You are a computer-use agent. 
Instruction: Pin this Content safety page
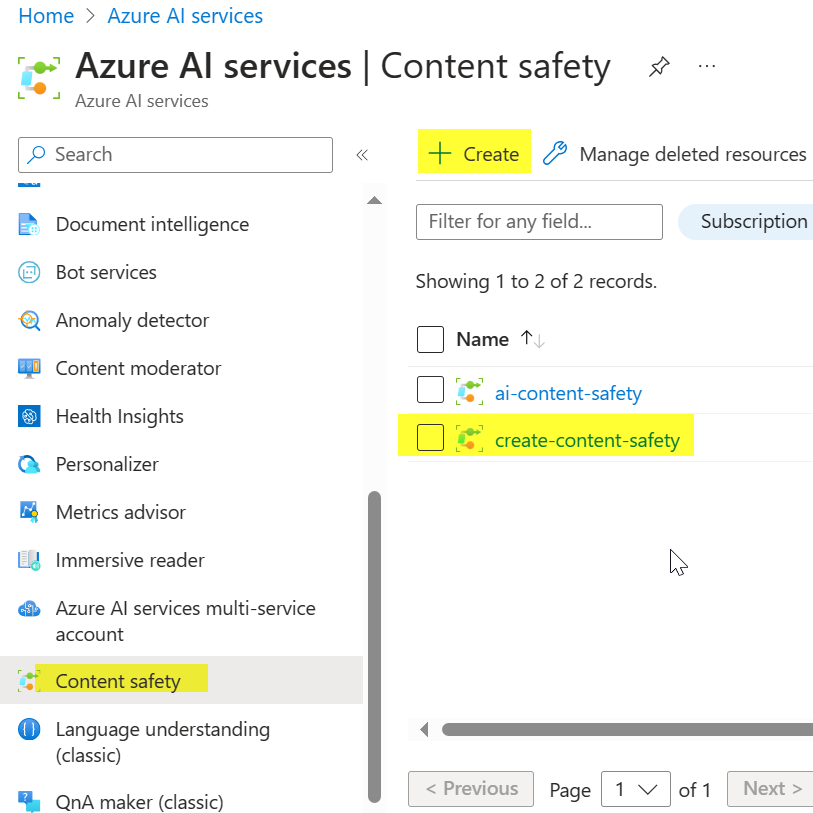point(659,67)
